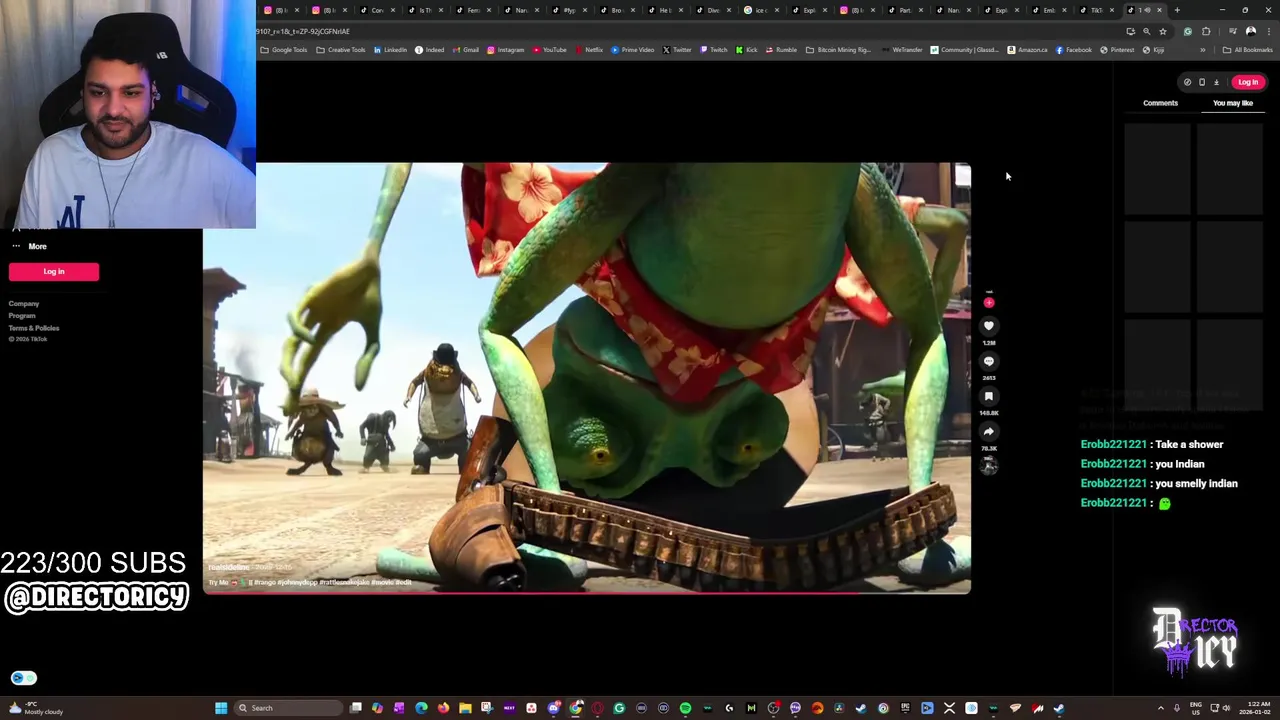
Task: Open the browser profile avatar
Action: pos(1251,31)
